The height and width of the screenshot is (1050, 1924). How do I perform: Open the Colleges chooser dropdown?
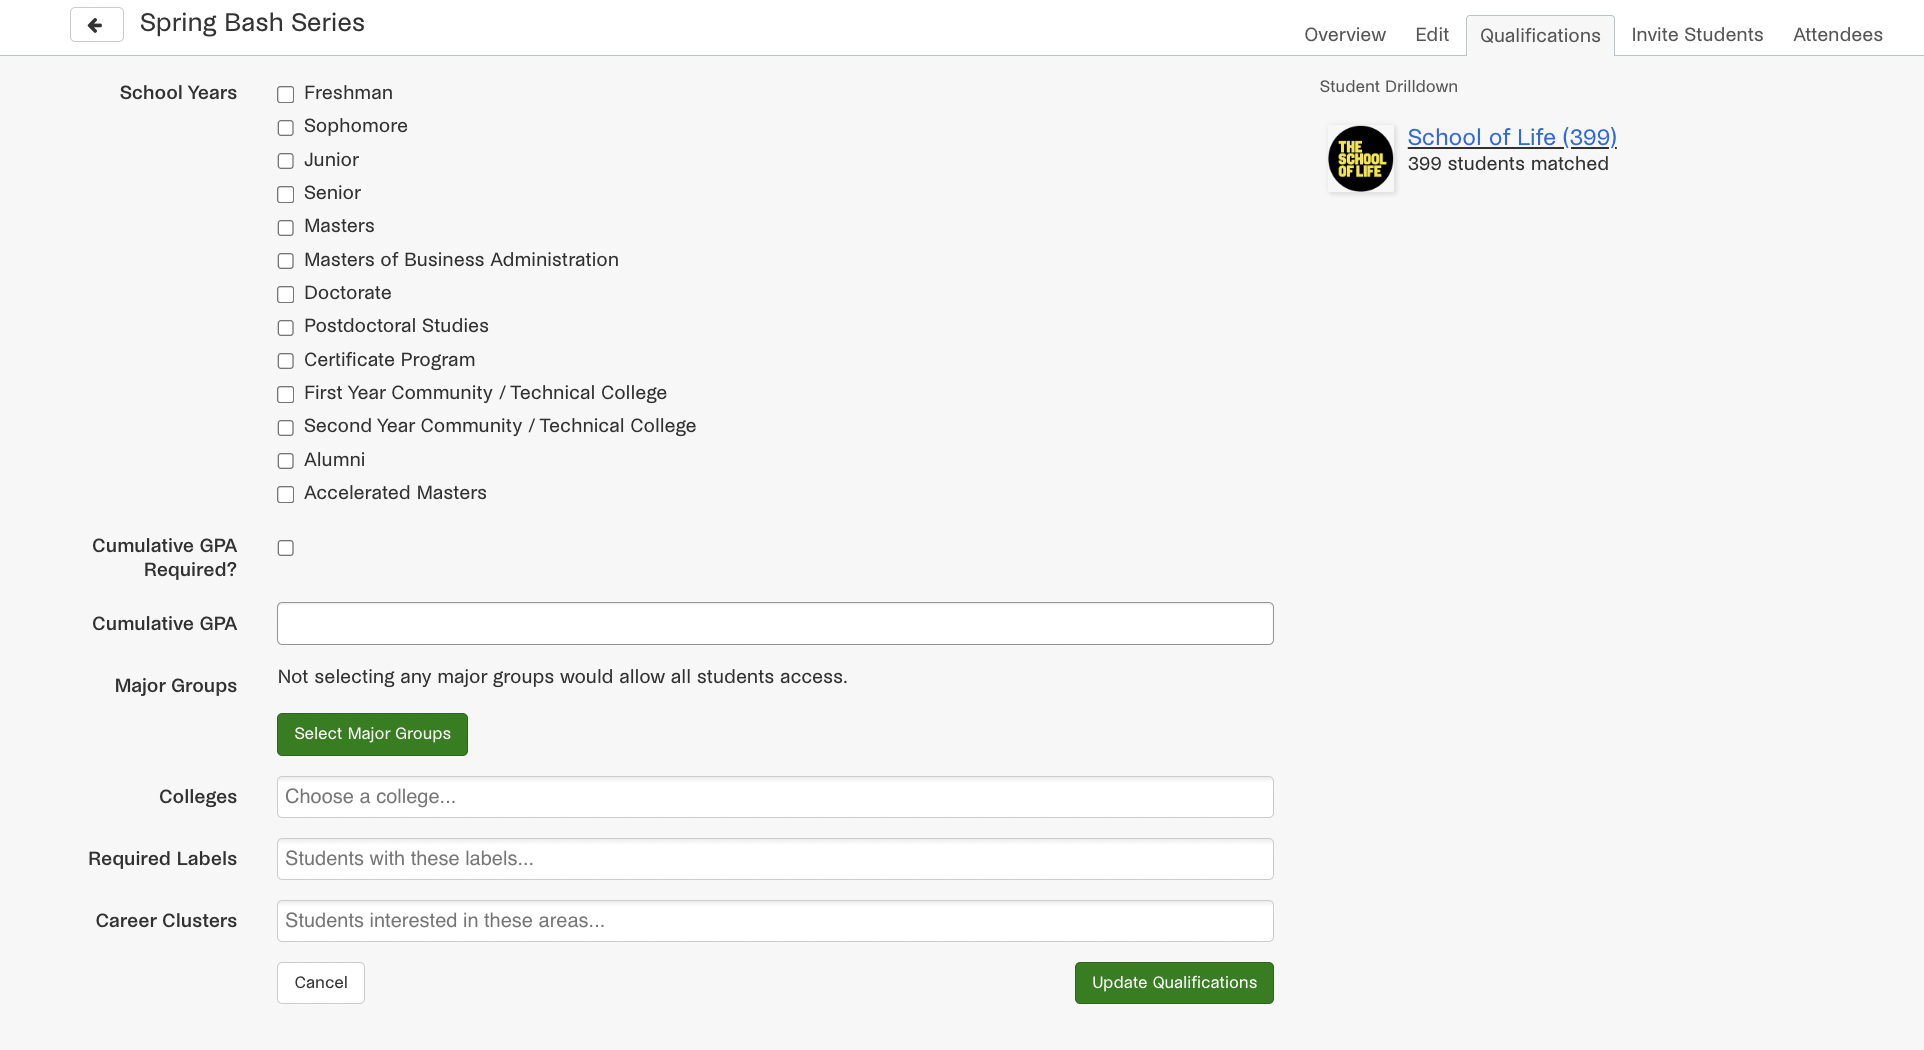(775, 797)
